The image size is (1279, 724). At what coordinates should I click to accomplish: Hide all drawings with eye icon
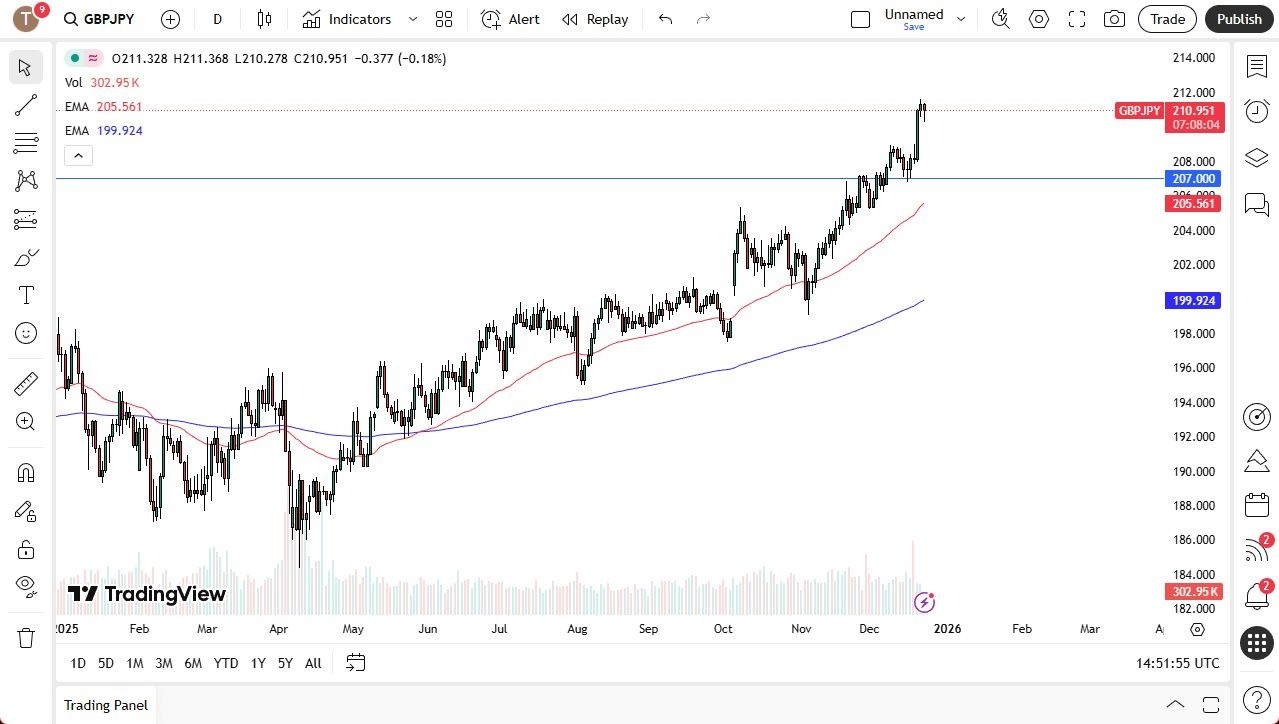(x=26, y=585)
